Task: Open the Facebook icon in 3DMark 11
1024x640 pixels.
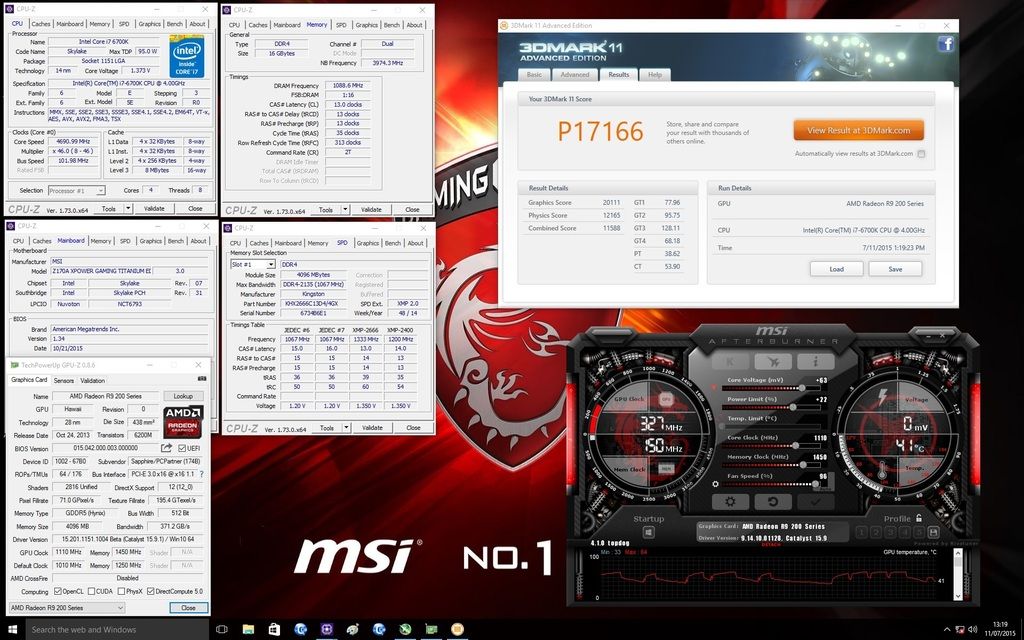Action: click(x=945, y=44)
